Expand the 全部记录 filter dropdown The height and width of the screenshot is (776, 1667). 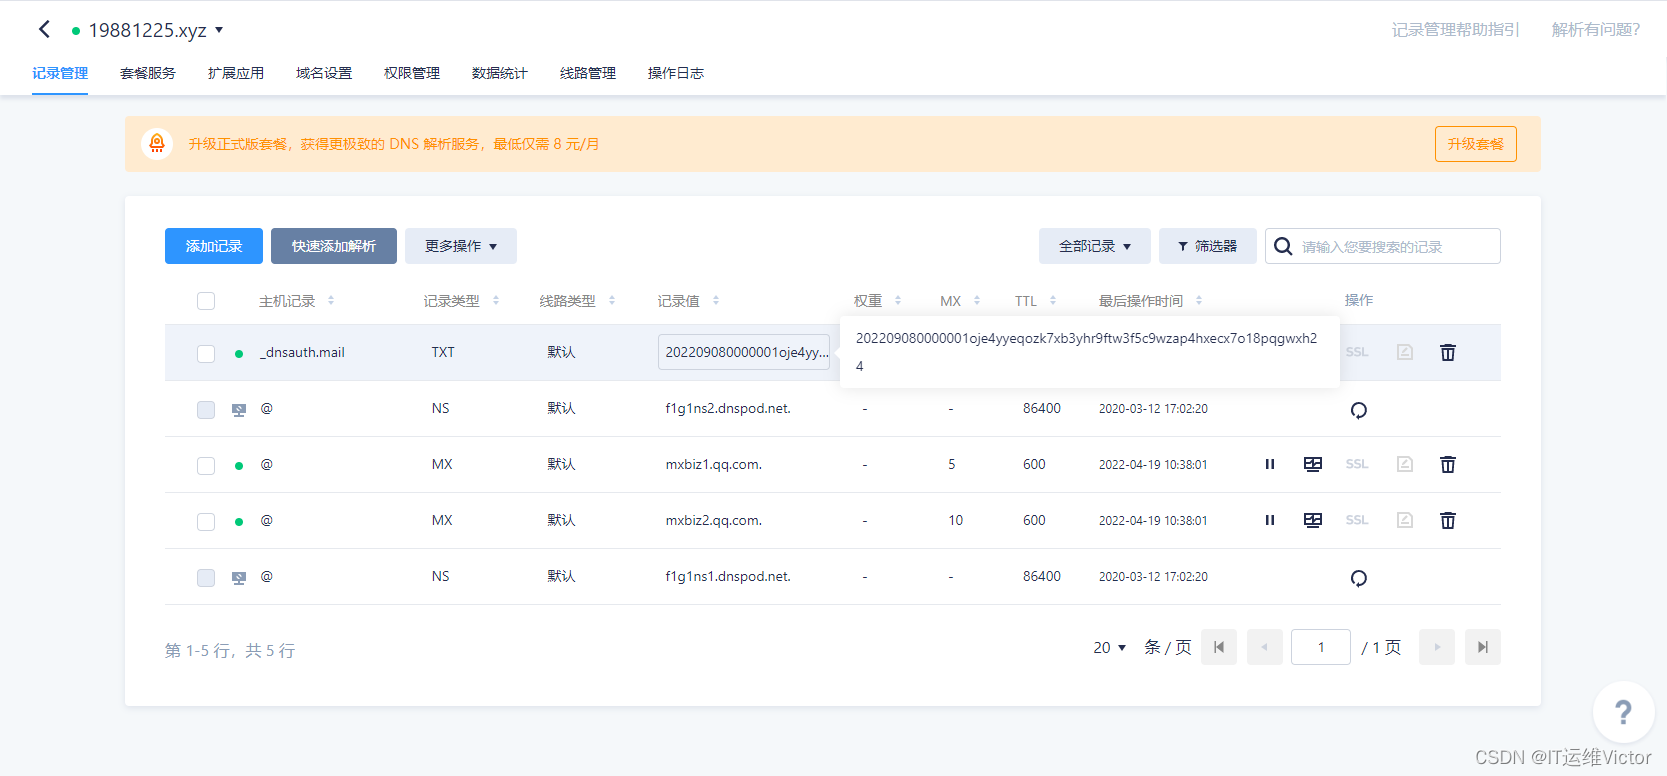1095,246
